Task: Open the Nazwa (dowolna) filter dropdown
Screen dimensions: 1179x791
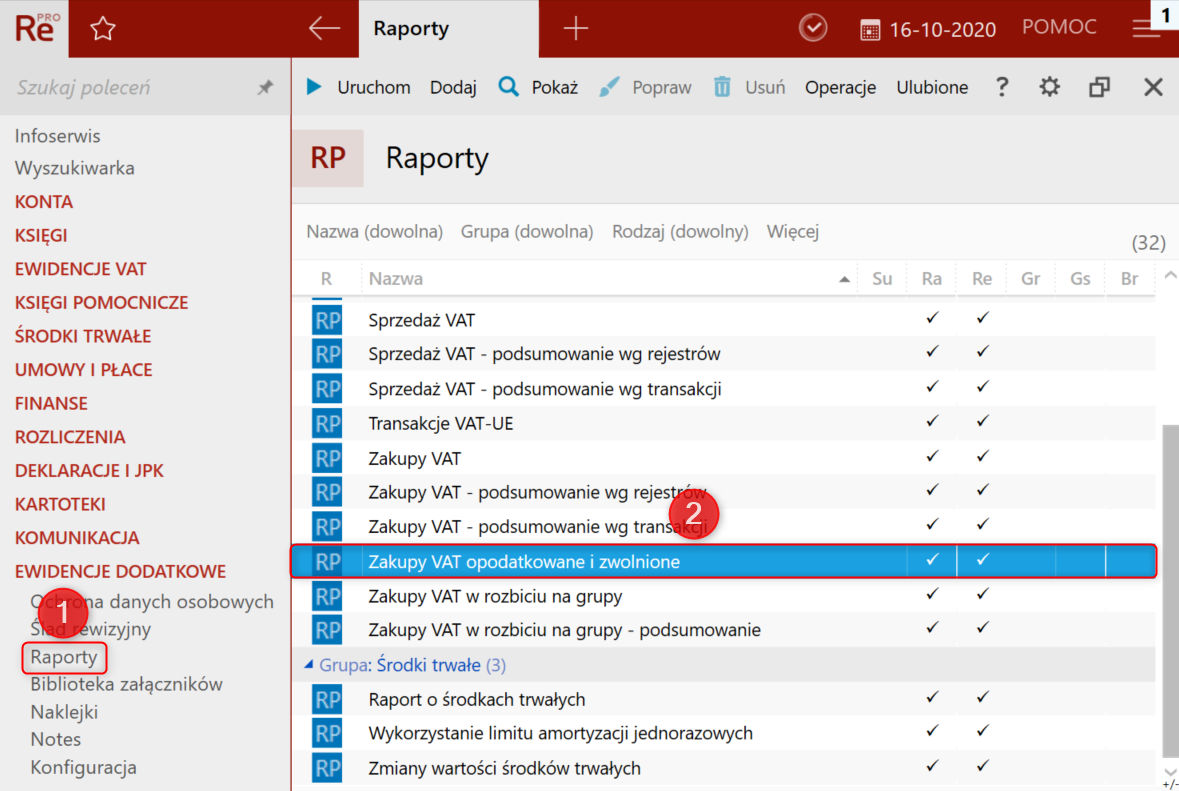Action: tap(374, 232)
